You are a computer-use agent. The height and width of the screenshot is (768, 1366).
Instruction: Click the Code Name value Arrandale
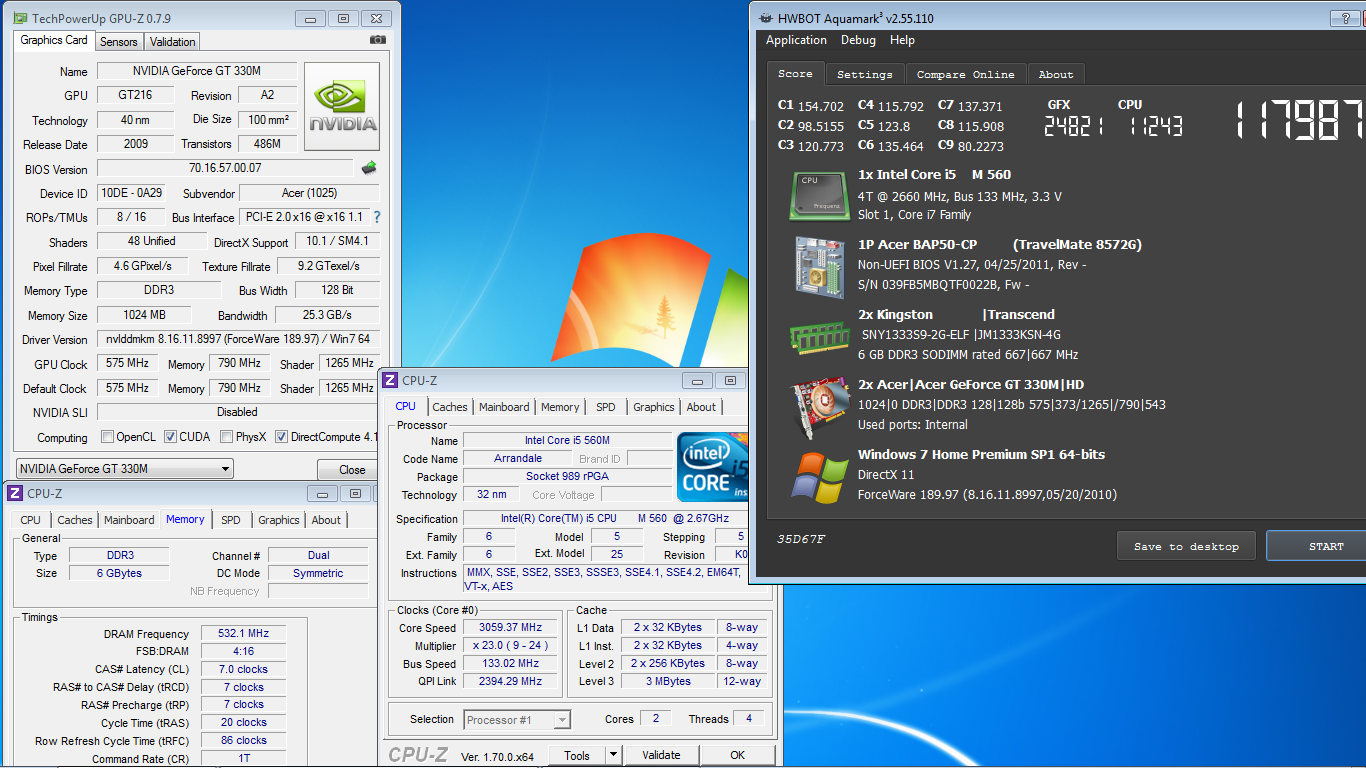pyautogui.click(x=518, y=458)
